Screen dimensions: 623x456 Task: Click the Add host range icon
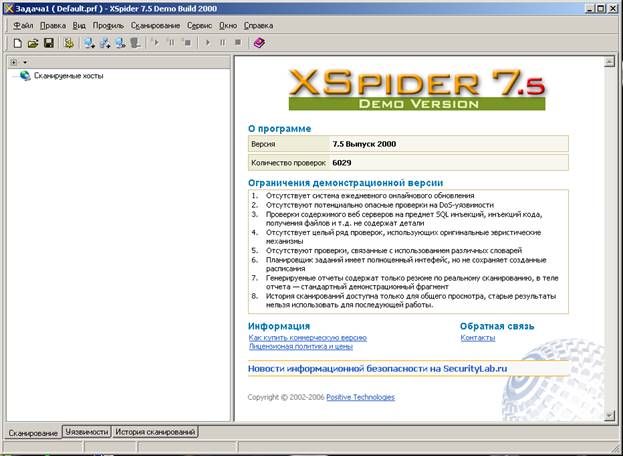click(105, 43)
